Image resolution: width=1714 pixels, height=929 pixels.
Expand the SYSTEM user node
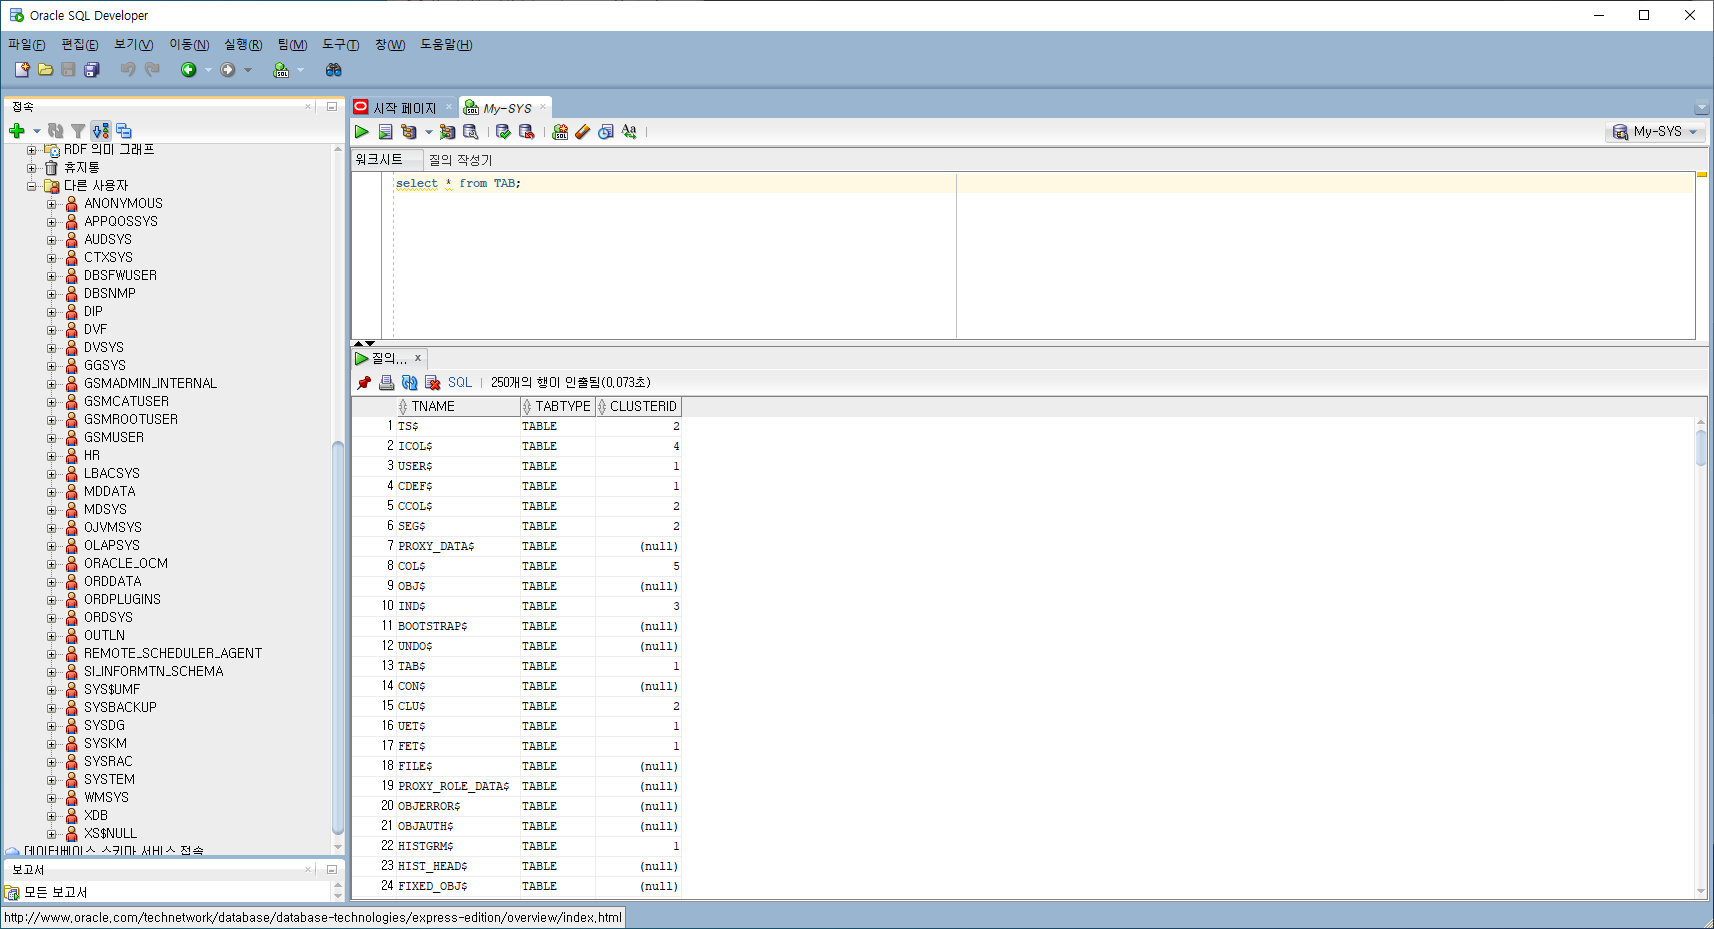(52, 780)
